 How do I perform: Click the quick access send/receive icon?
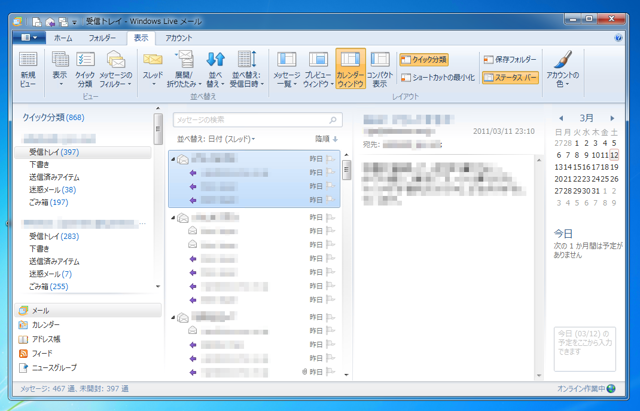click(63, 21)
